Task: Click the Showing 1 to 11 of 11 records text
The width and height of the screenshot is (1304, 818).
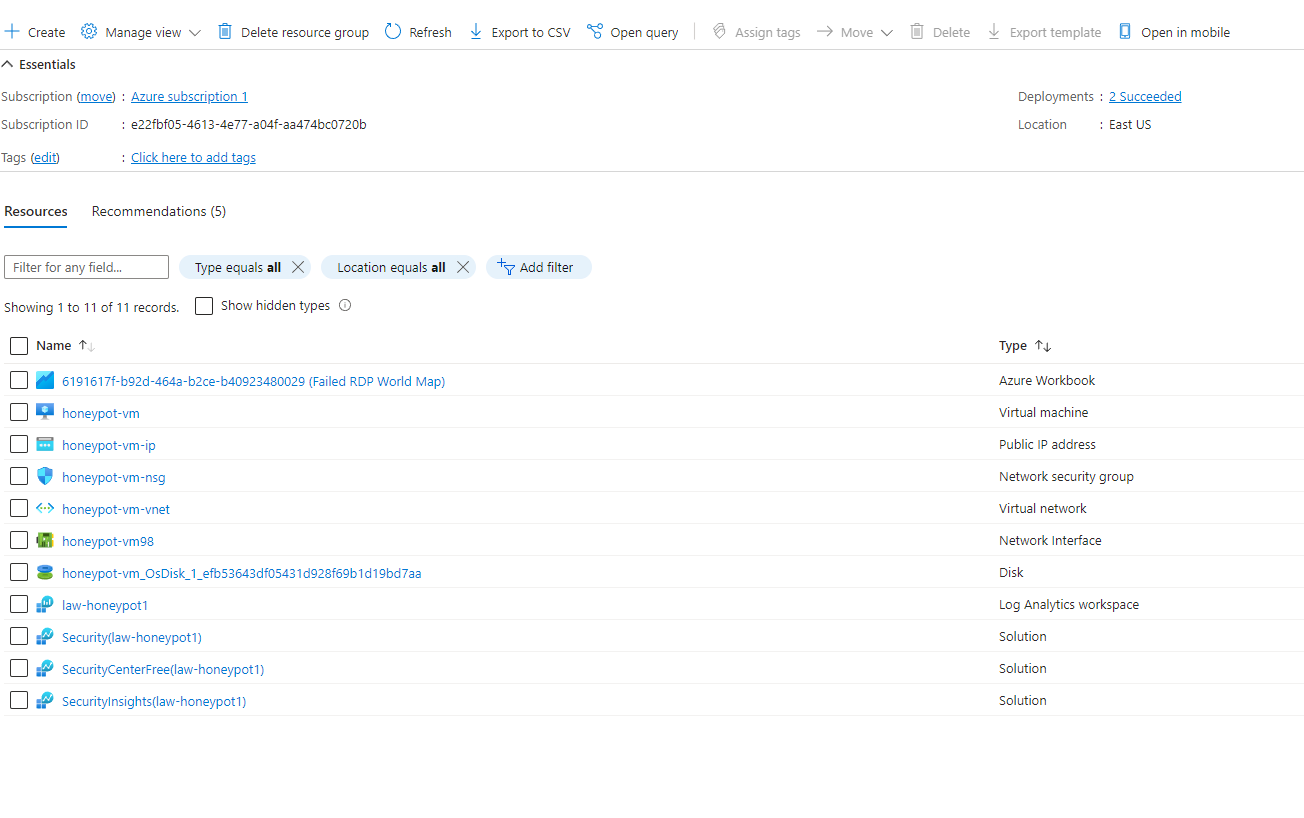Action: pyautogui.click(x=92, y=307)
